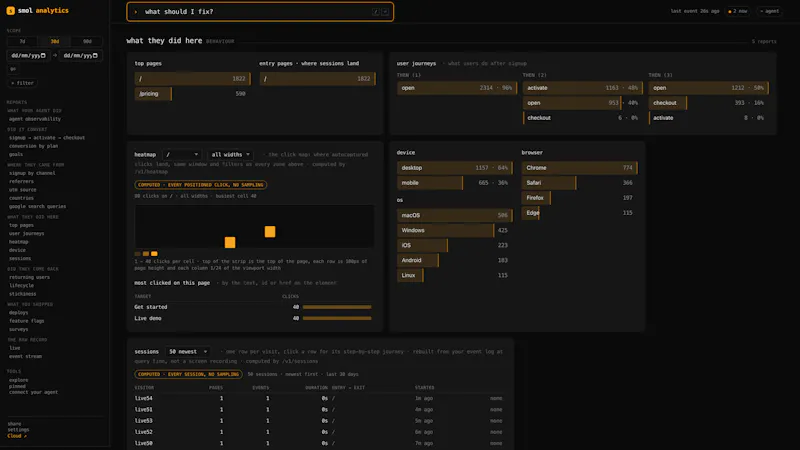Open referrers report in sidebar
This screenshot has height=450, width=800.
click(21, 181)
